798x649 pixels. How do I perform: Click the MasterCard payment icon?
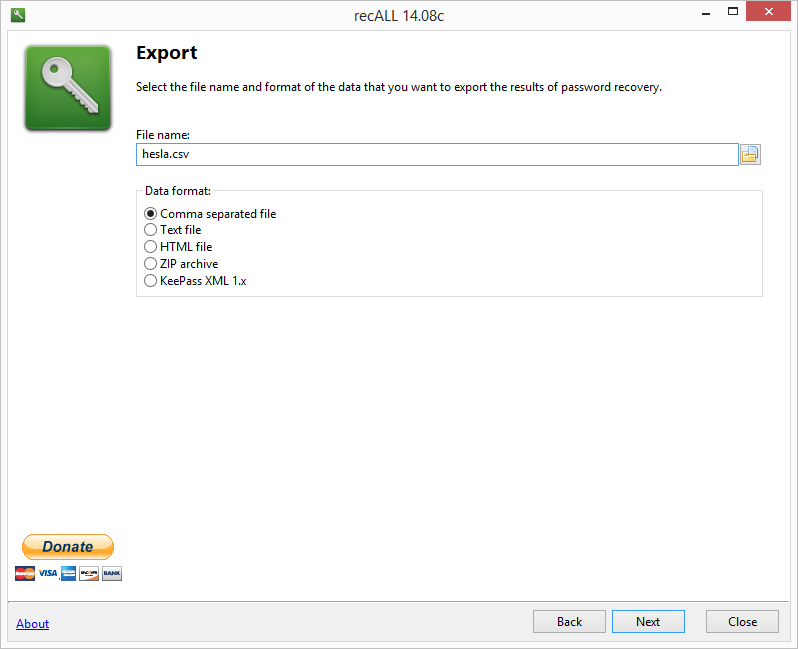click(25, 573)
